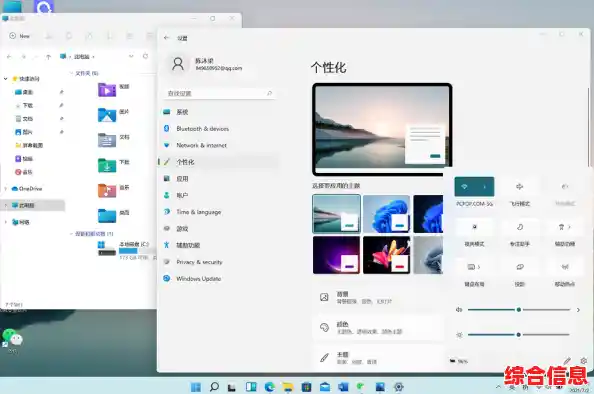This screenshot has width=594, height=394.
Task: Click the Settings search box
Action: (220, 93)
